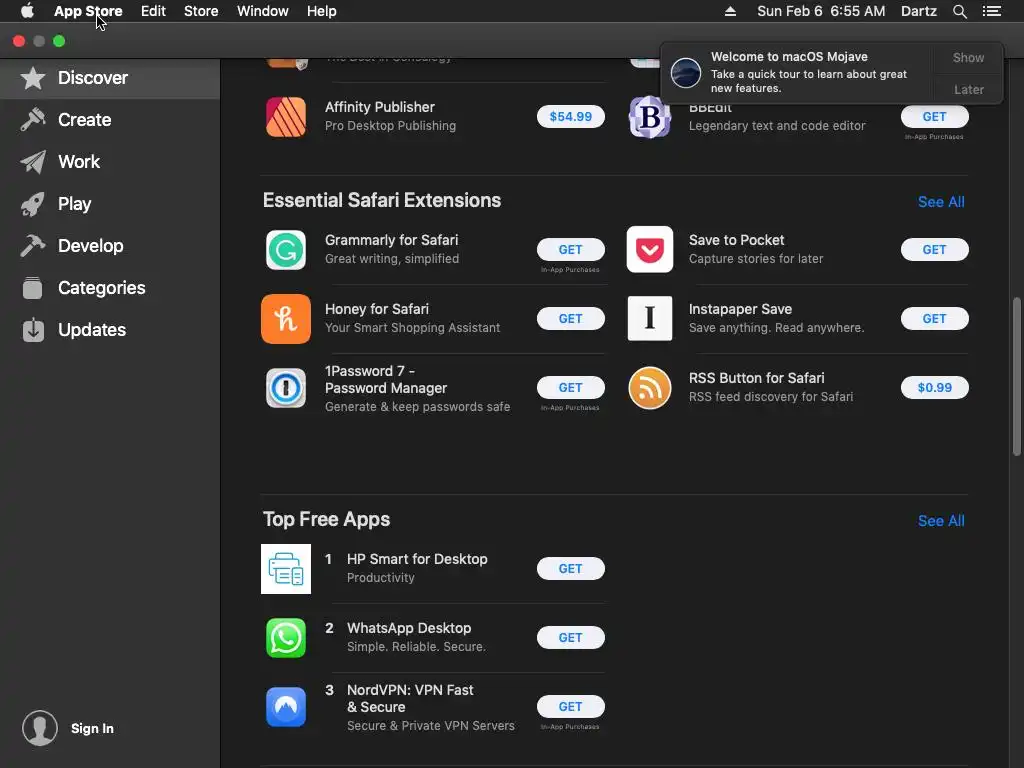
Task: Open the RSS Button for Safari icon
Action: pyautogui.click(x=650, y=388)
